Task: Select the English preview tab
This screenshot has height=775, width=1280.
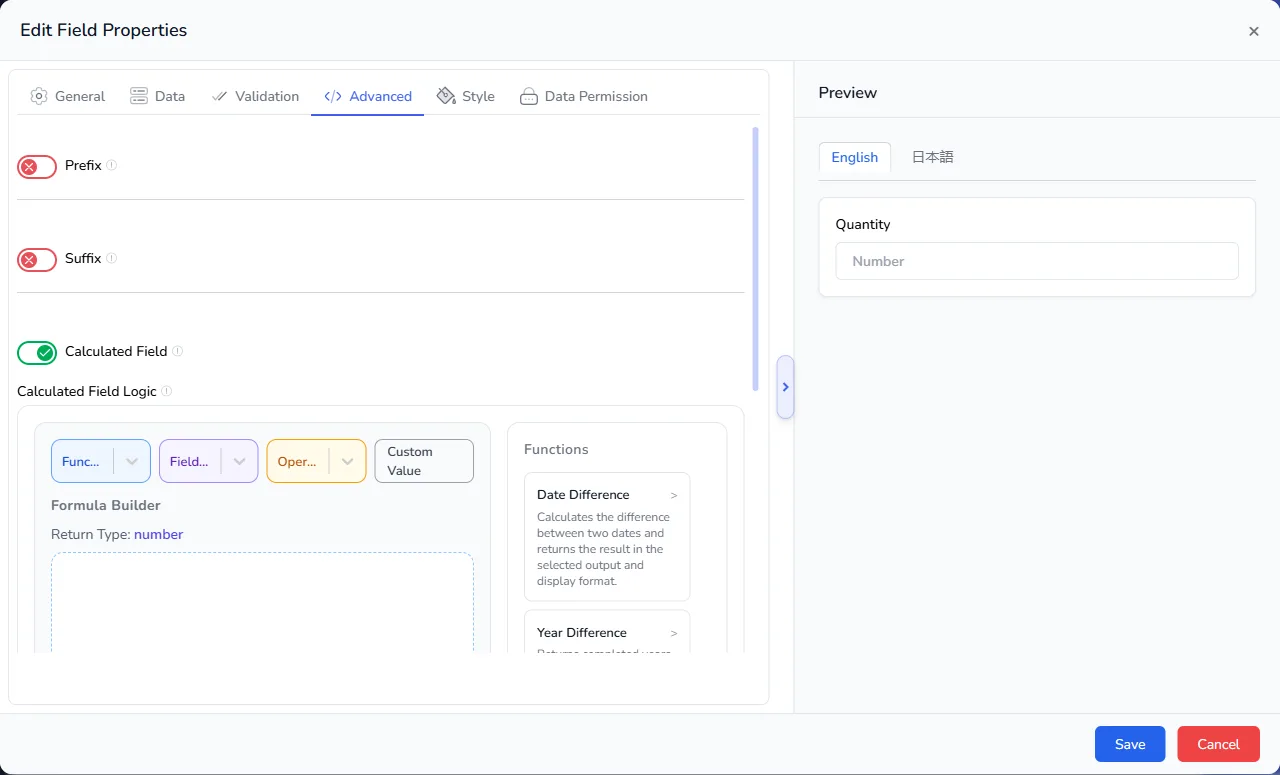Action: pyautogui.click(x=855, y=157)
